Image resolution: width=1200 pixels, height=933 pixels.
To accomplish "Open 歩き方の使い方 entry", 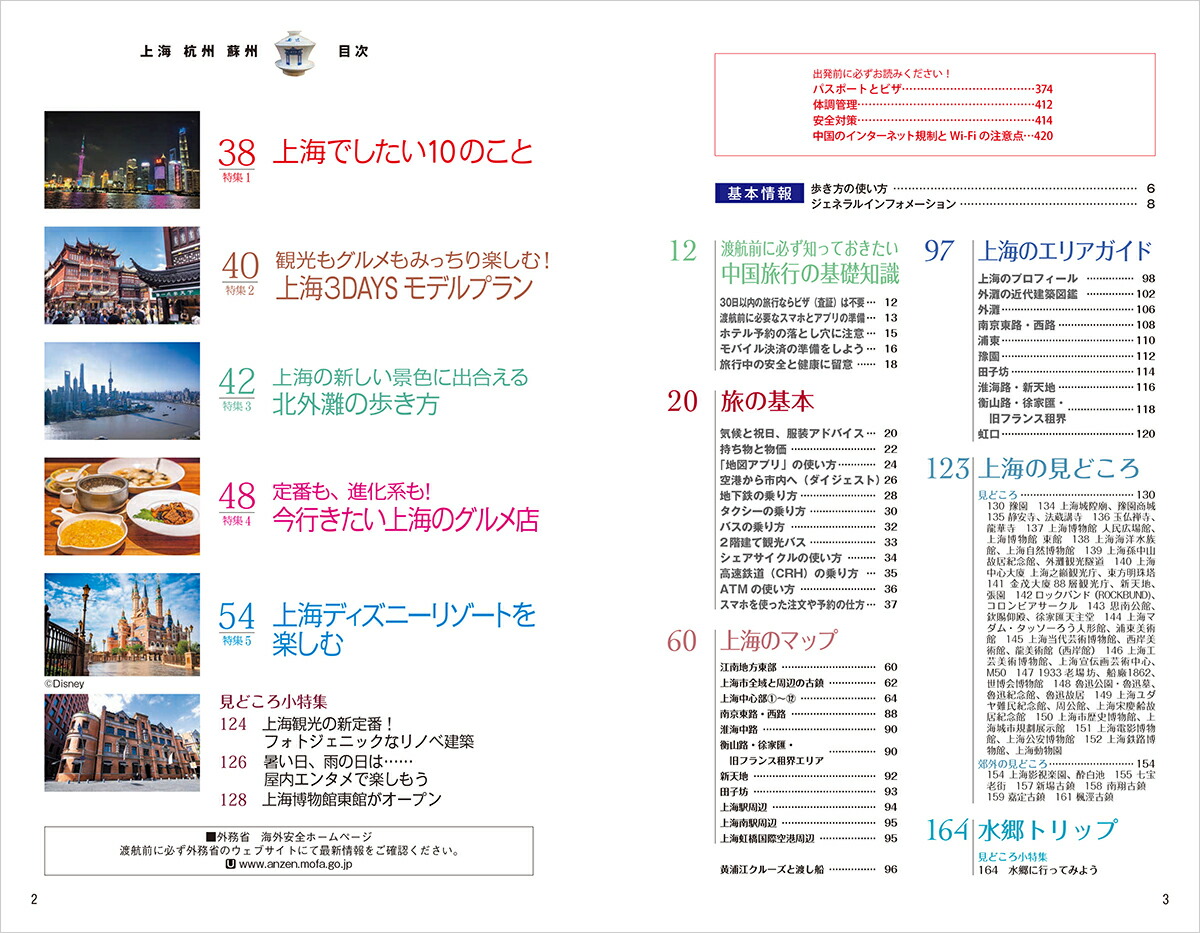I will click(x=983, y=188).
